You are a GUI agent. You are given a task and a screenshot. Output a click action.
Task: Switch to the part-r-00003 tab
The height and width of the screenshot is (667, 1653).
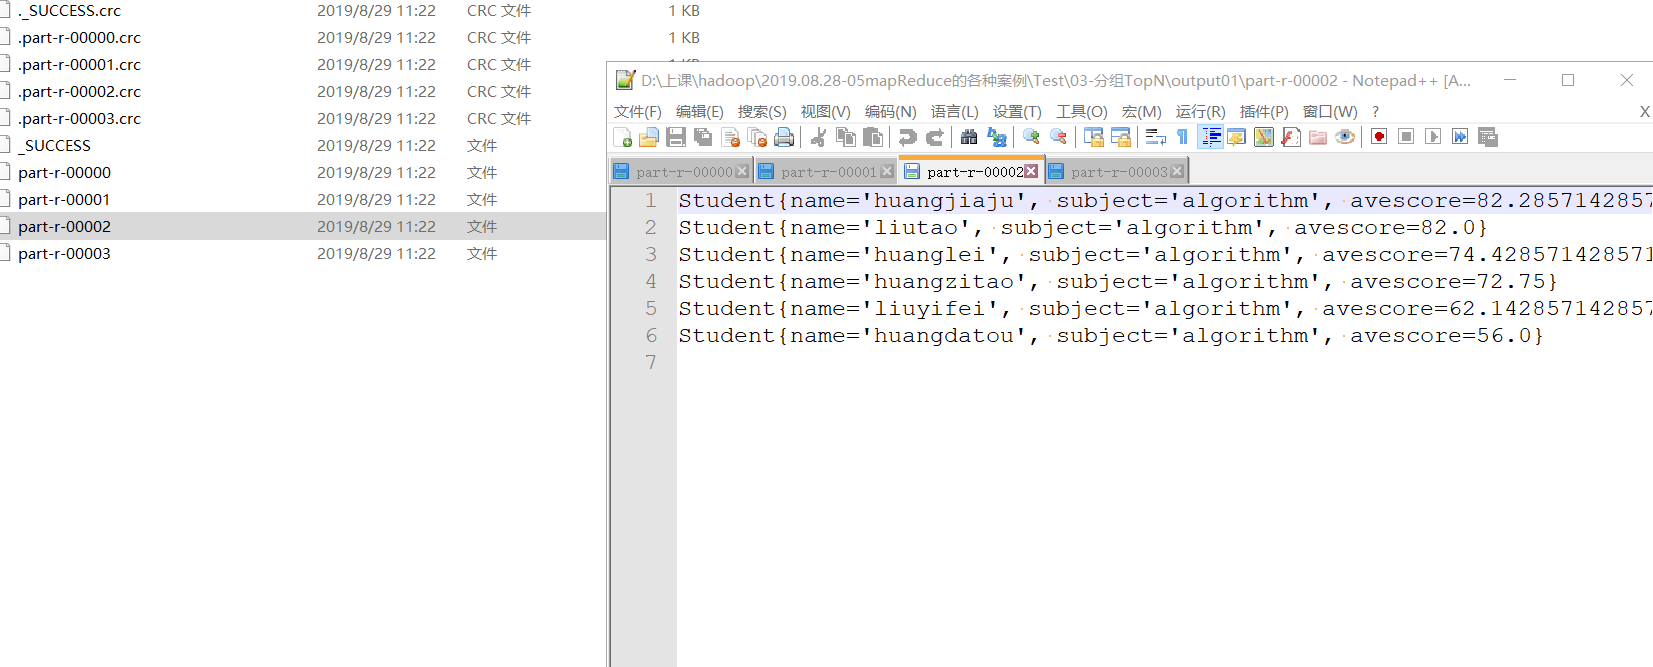click(x=1118, y=172)
